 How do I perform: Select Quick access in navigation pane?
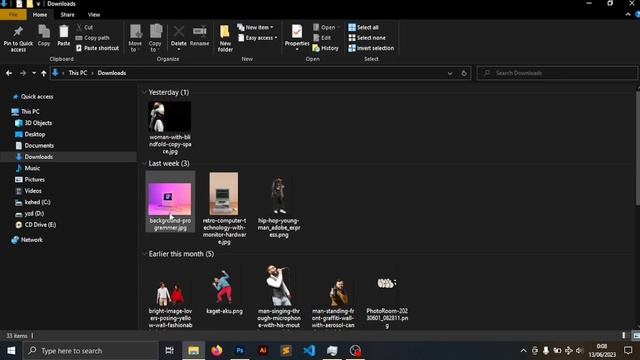(37, 97)
